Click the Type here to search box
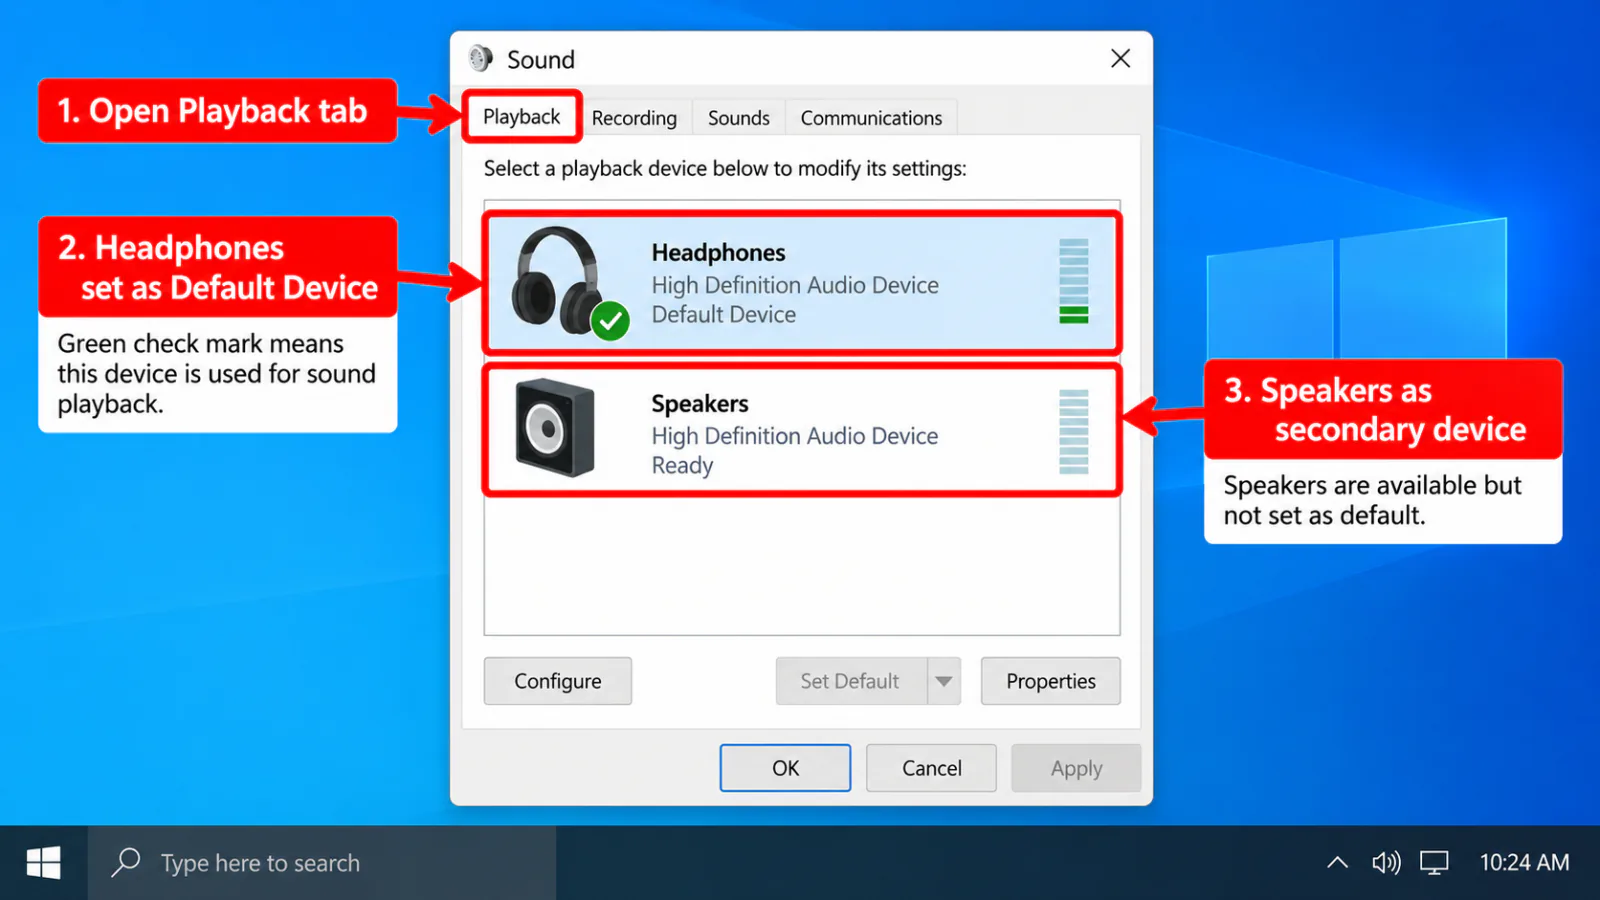The width and height of the screenshot is (1600, 900). click(322, 862)
